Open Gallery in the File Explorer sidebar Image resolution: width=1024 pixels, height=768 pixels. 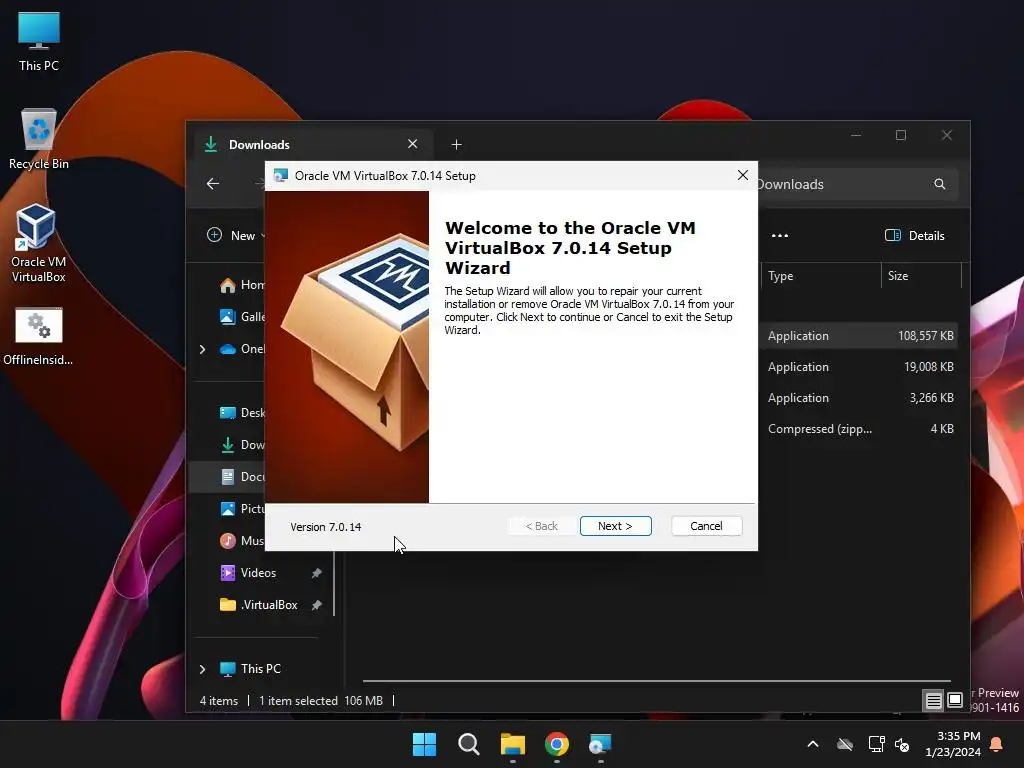tap(242, 317)
